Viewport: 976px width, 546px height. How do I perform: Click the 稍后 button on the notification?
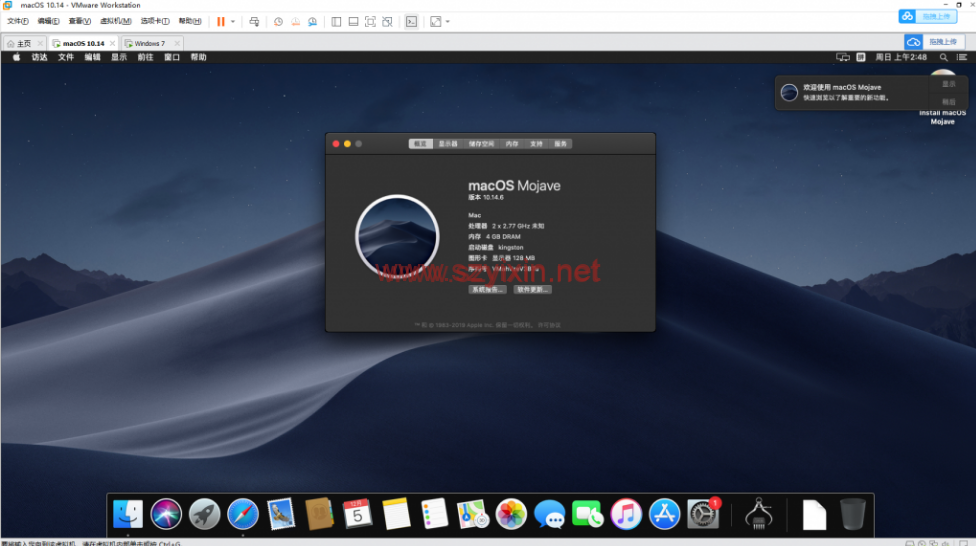click(x=949, y=101)
